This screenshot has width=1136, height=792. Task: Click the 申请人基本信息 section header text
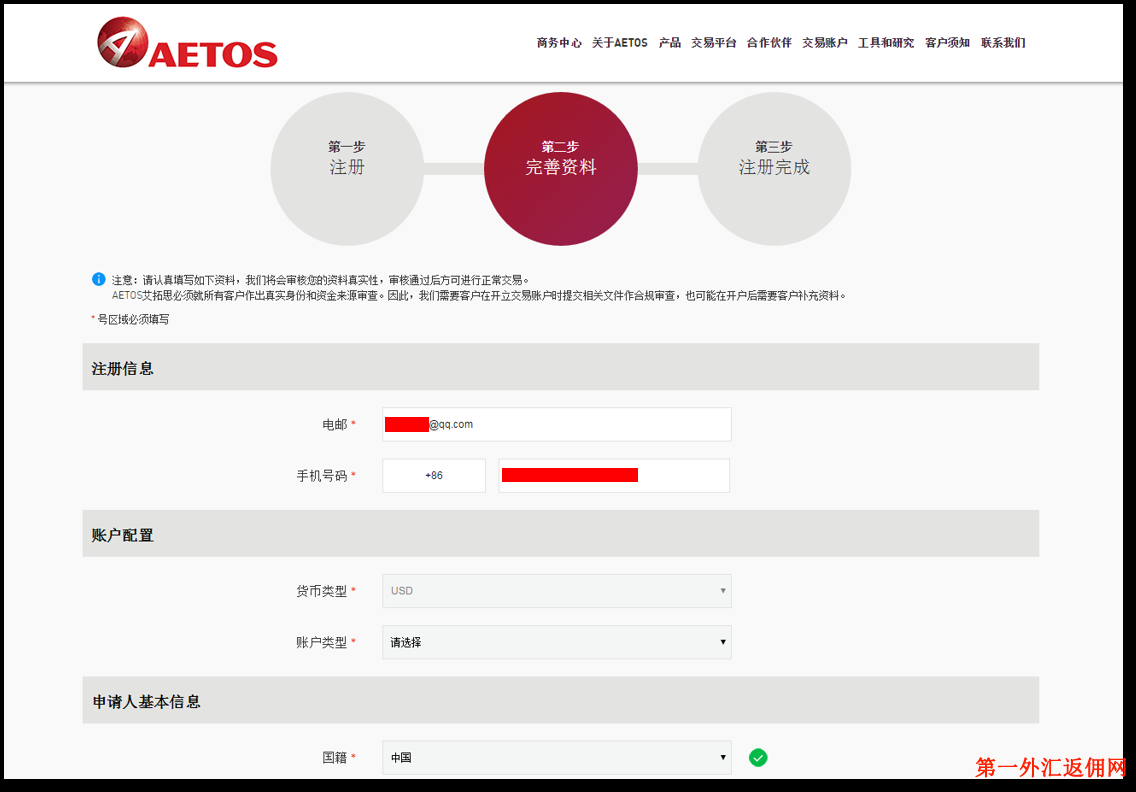coord(146,701)
